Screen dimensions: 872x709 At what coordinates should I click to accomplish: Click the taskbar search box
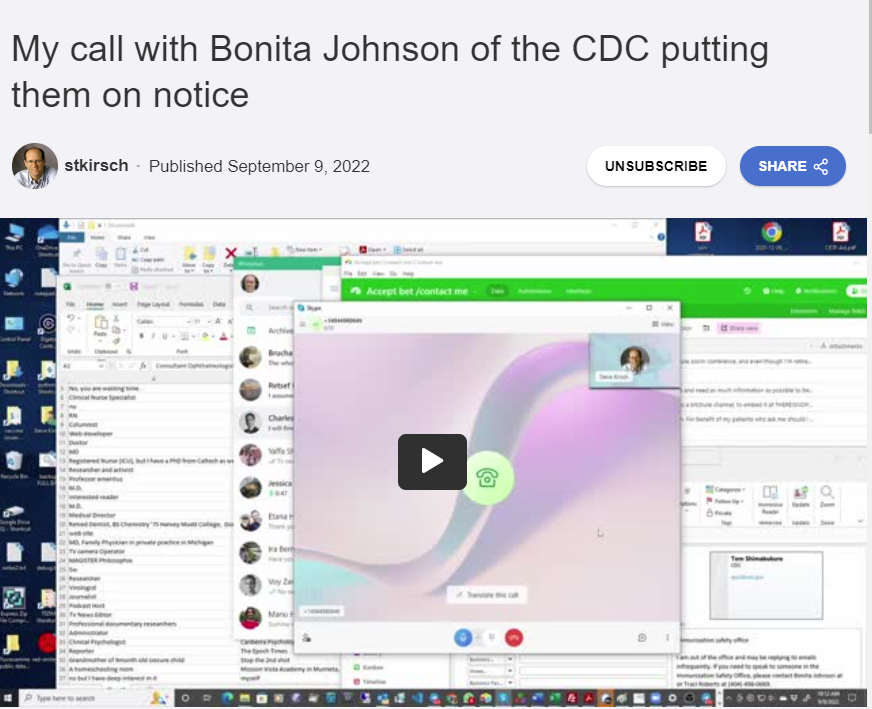tap(70, 697)
